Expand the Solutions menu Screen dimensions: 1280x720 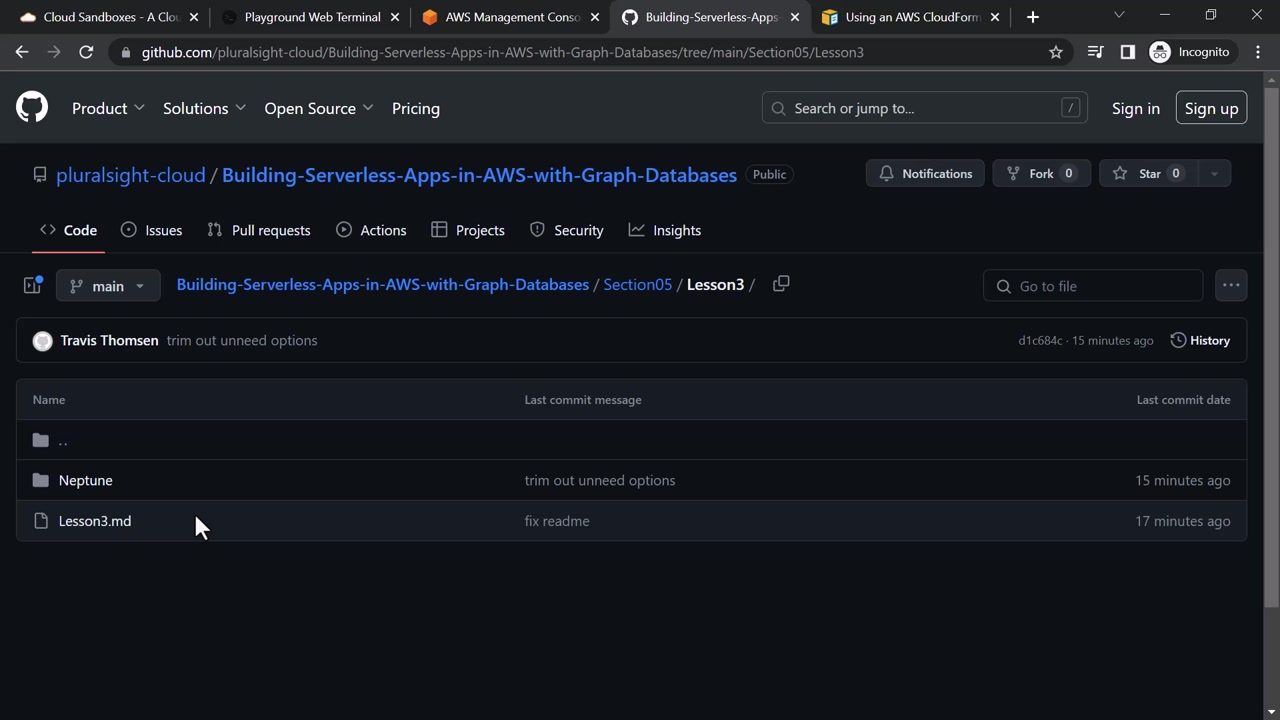204,108
